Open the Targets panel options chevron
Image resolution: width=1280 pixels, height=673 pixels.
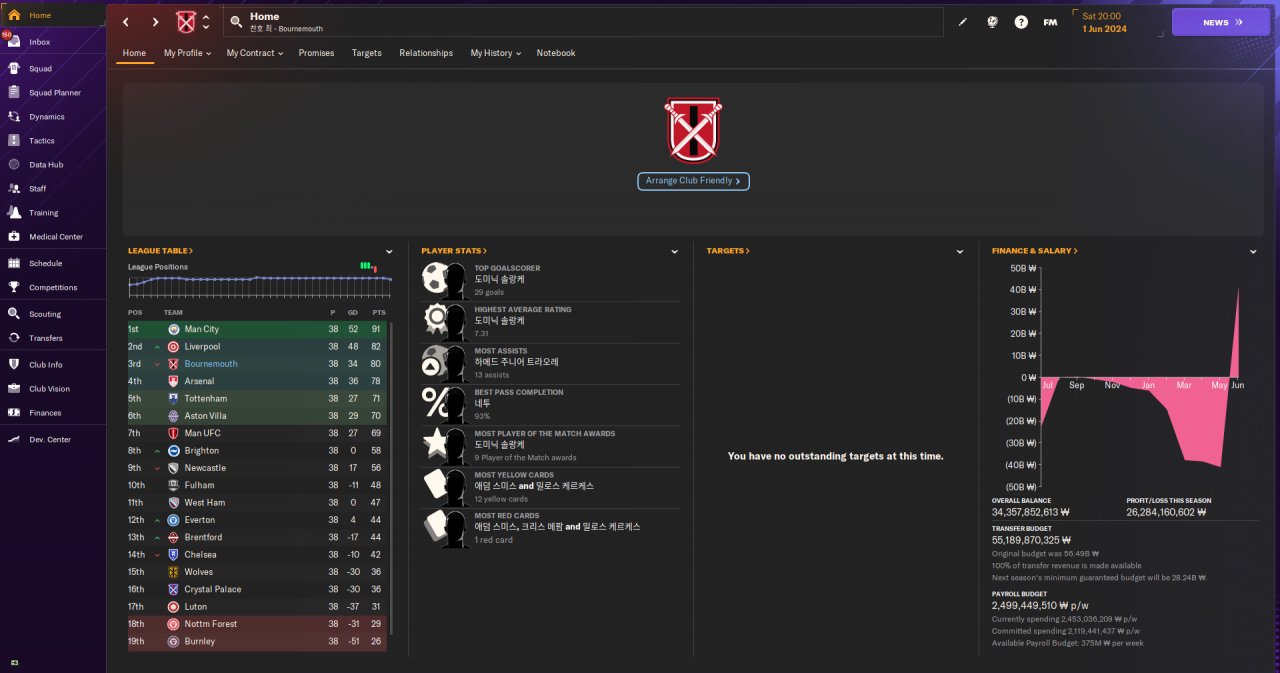[960, 252]
